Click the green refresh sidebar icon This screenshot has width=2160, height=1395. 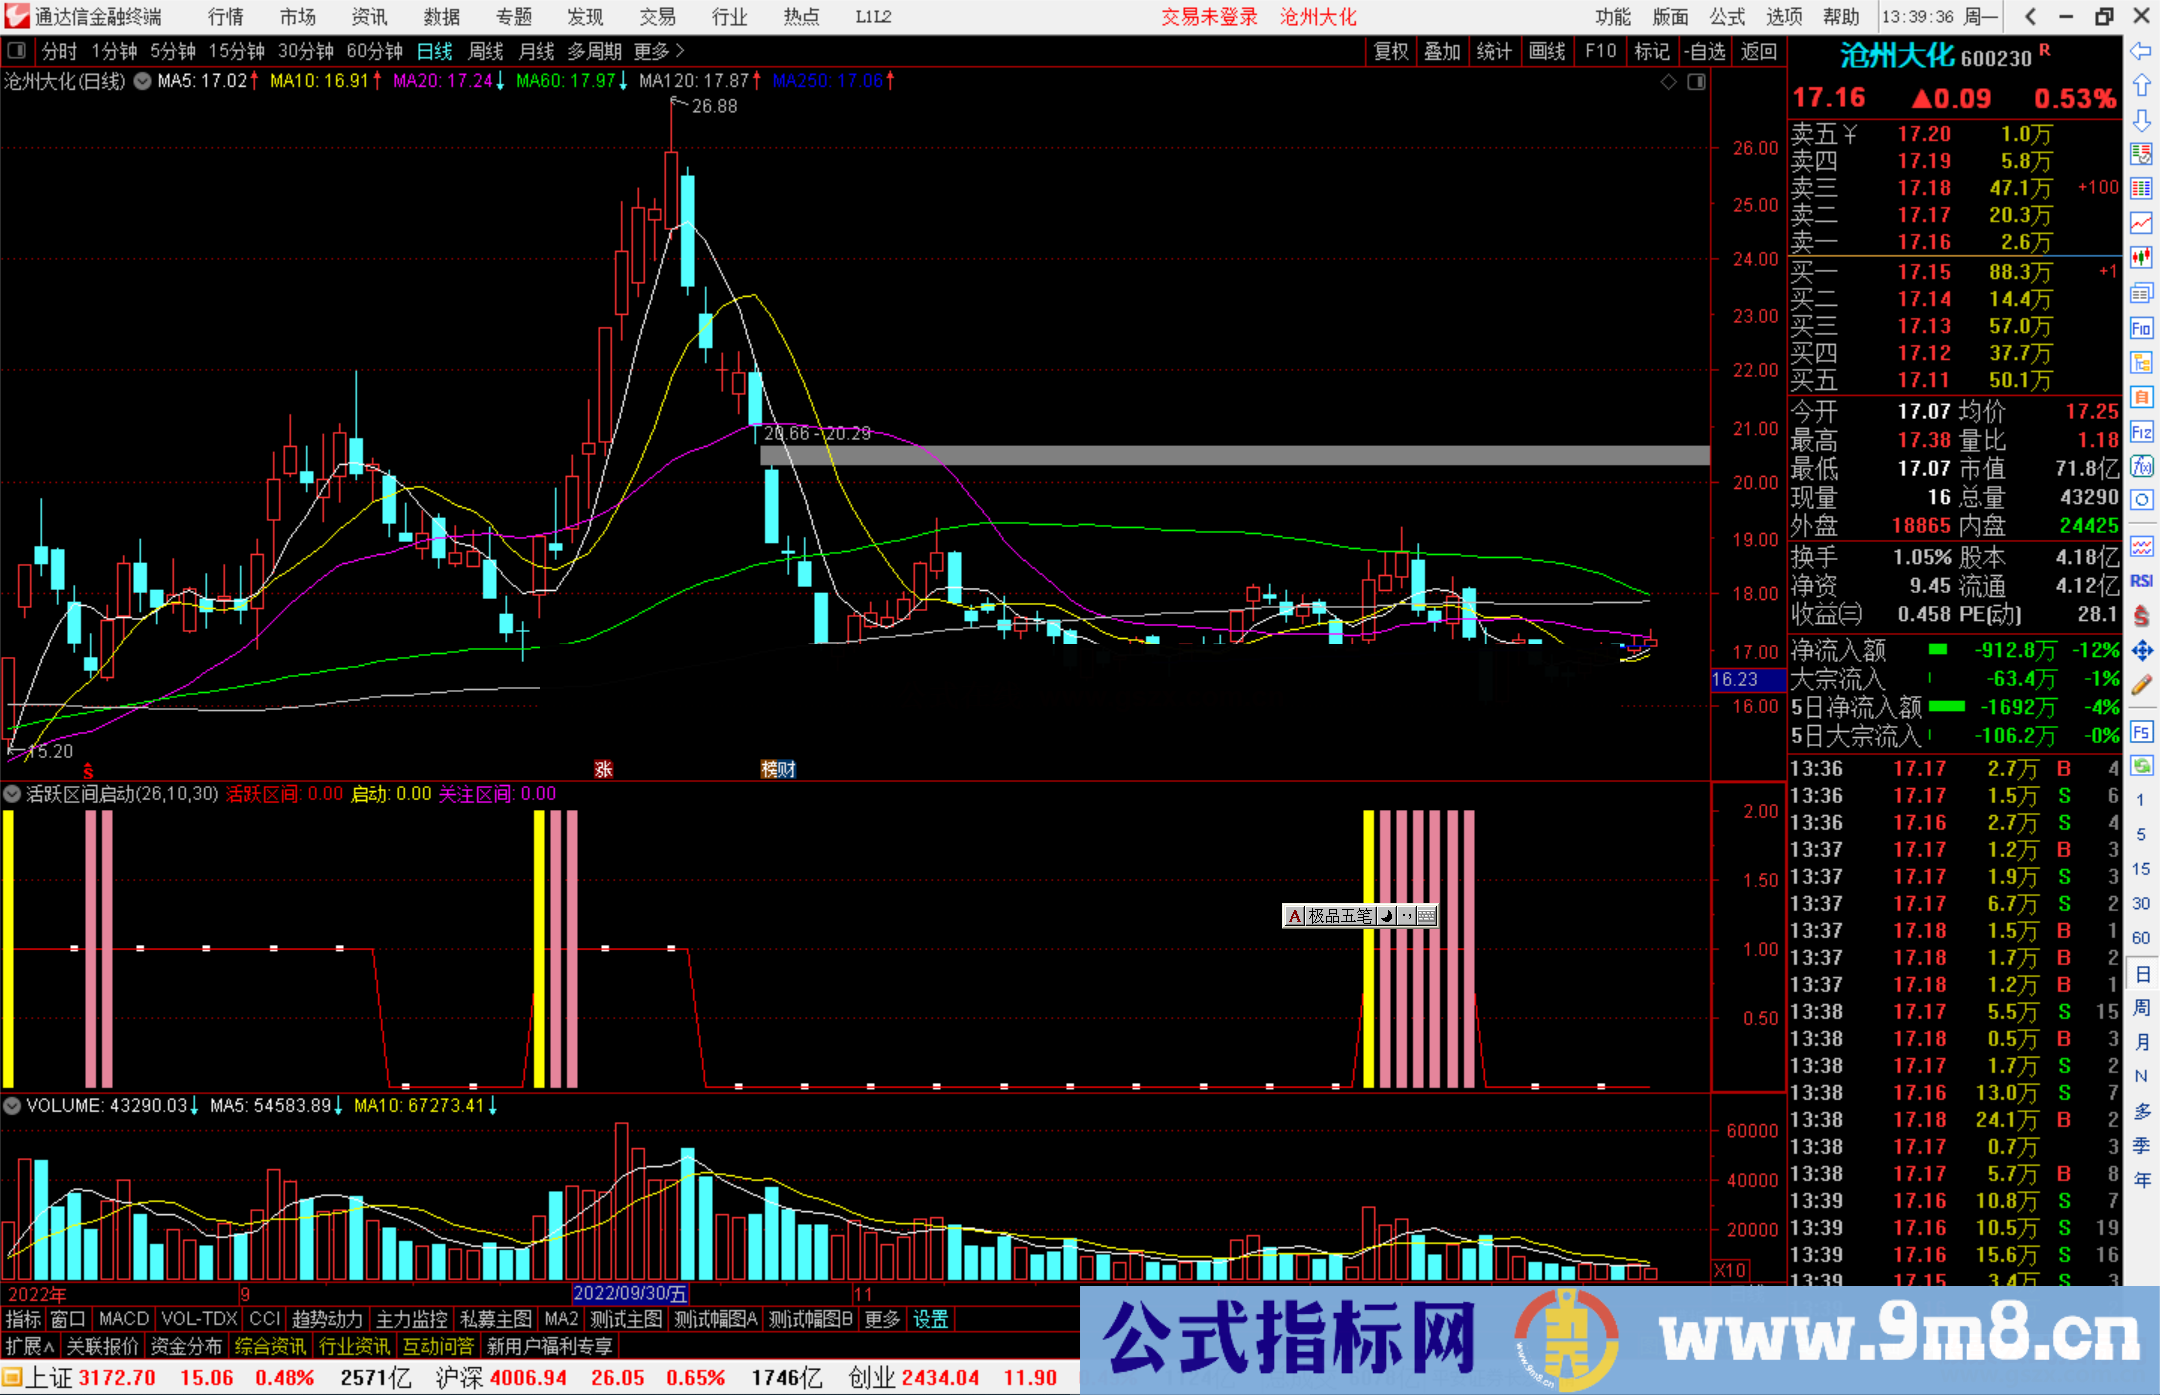click(2141, 766)
